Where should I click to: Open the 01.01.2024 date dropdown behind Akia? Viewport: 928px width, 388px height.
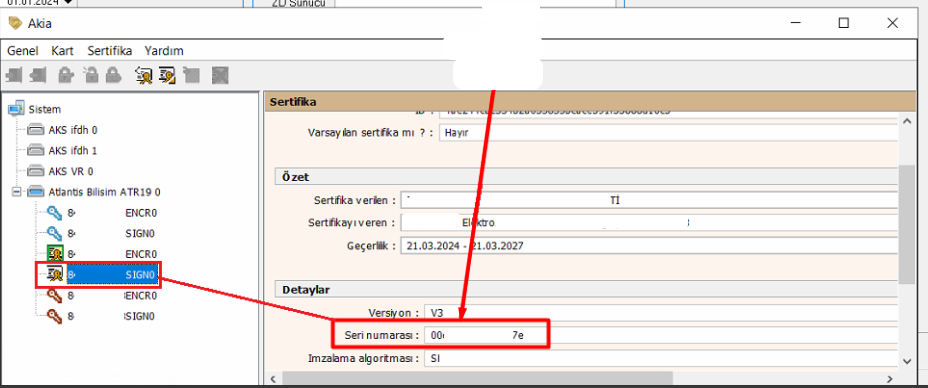click(68, 2)
